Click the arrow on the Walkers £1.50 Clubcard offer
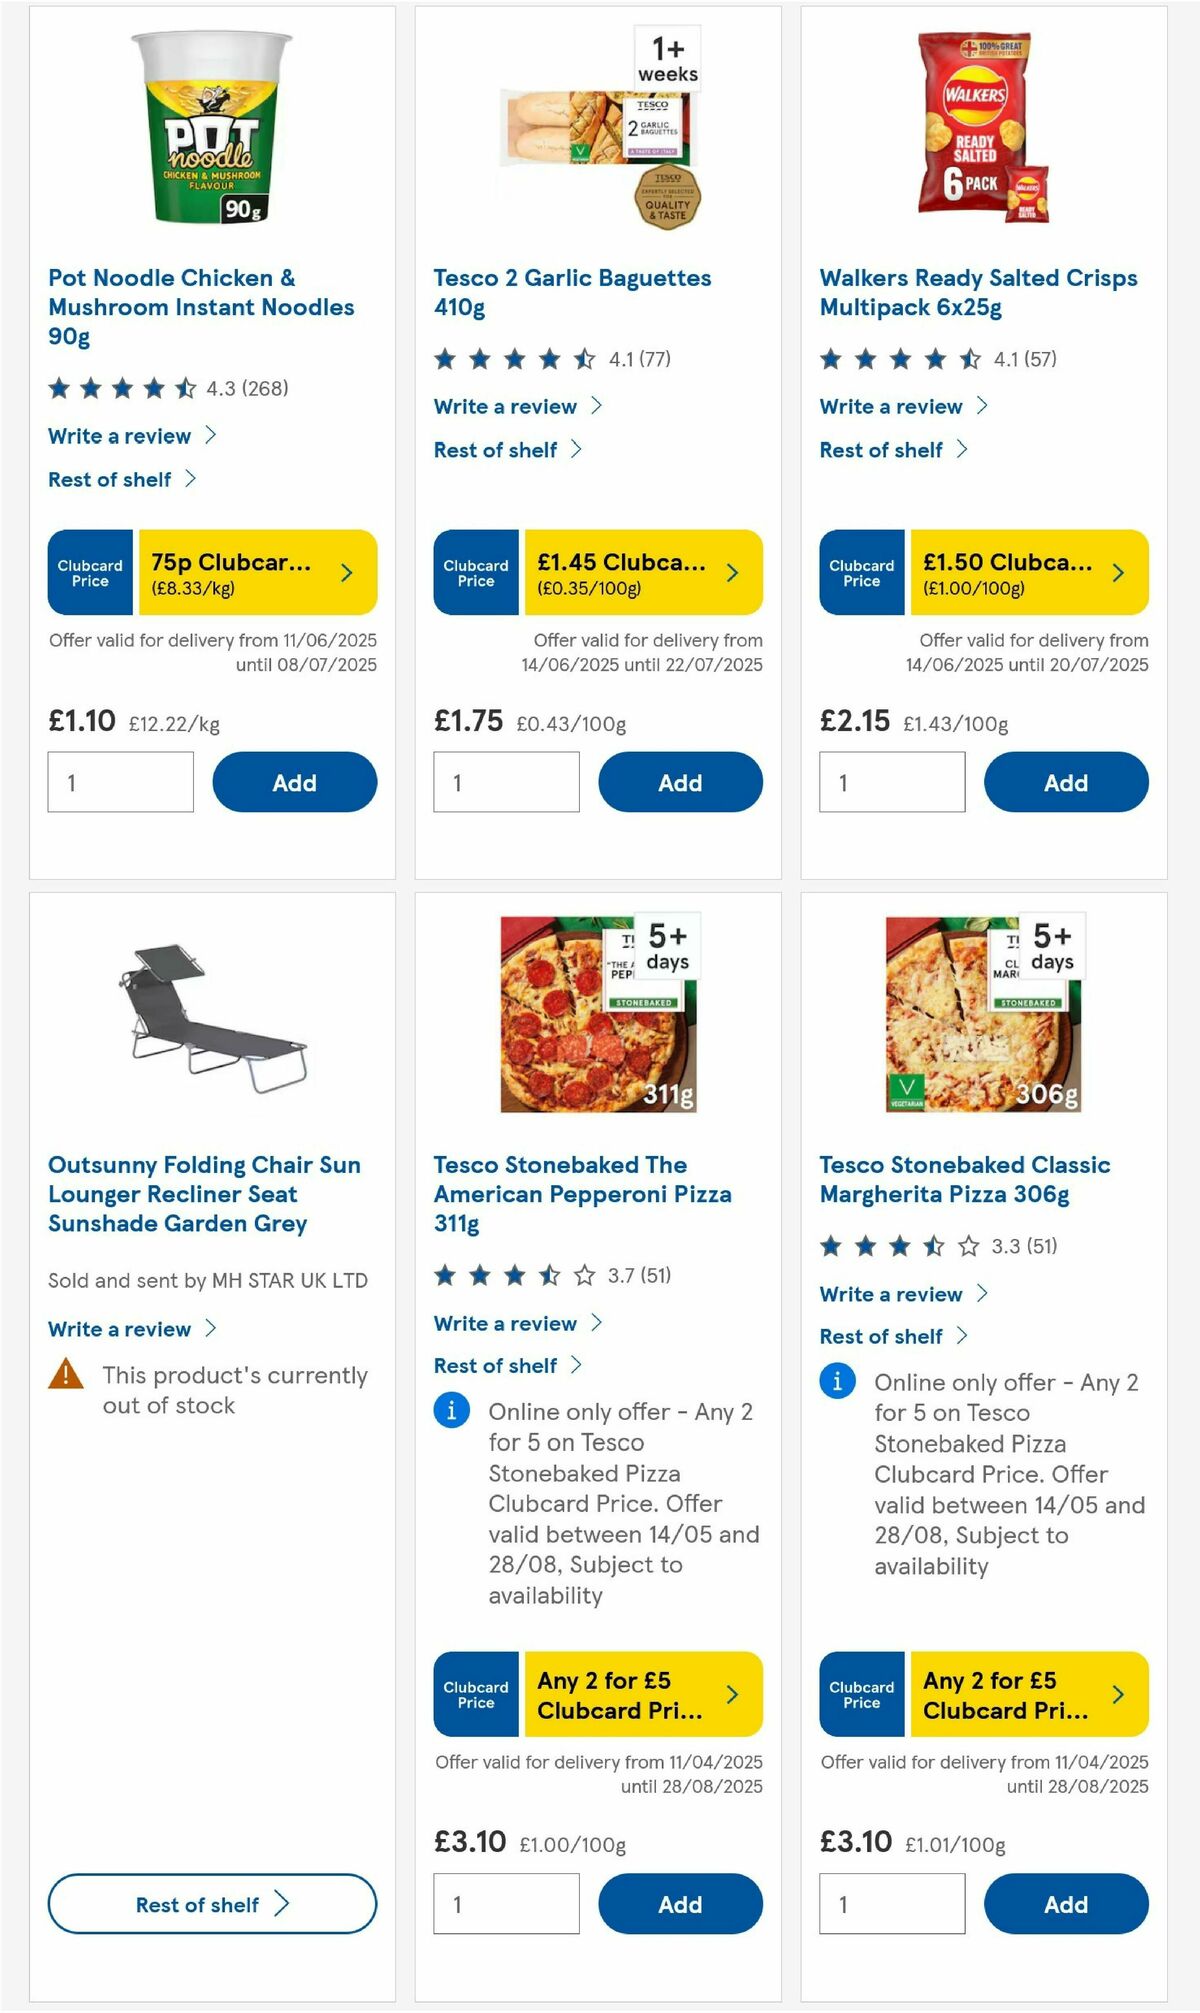Image resolution: width=1200 pixels, height=2013 pixels. tap(1117, 572)
